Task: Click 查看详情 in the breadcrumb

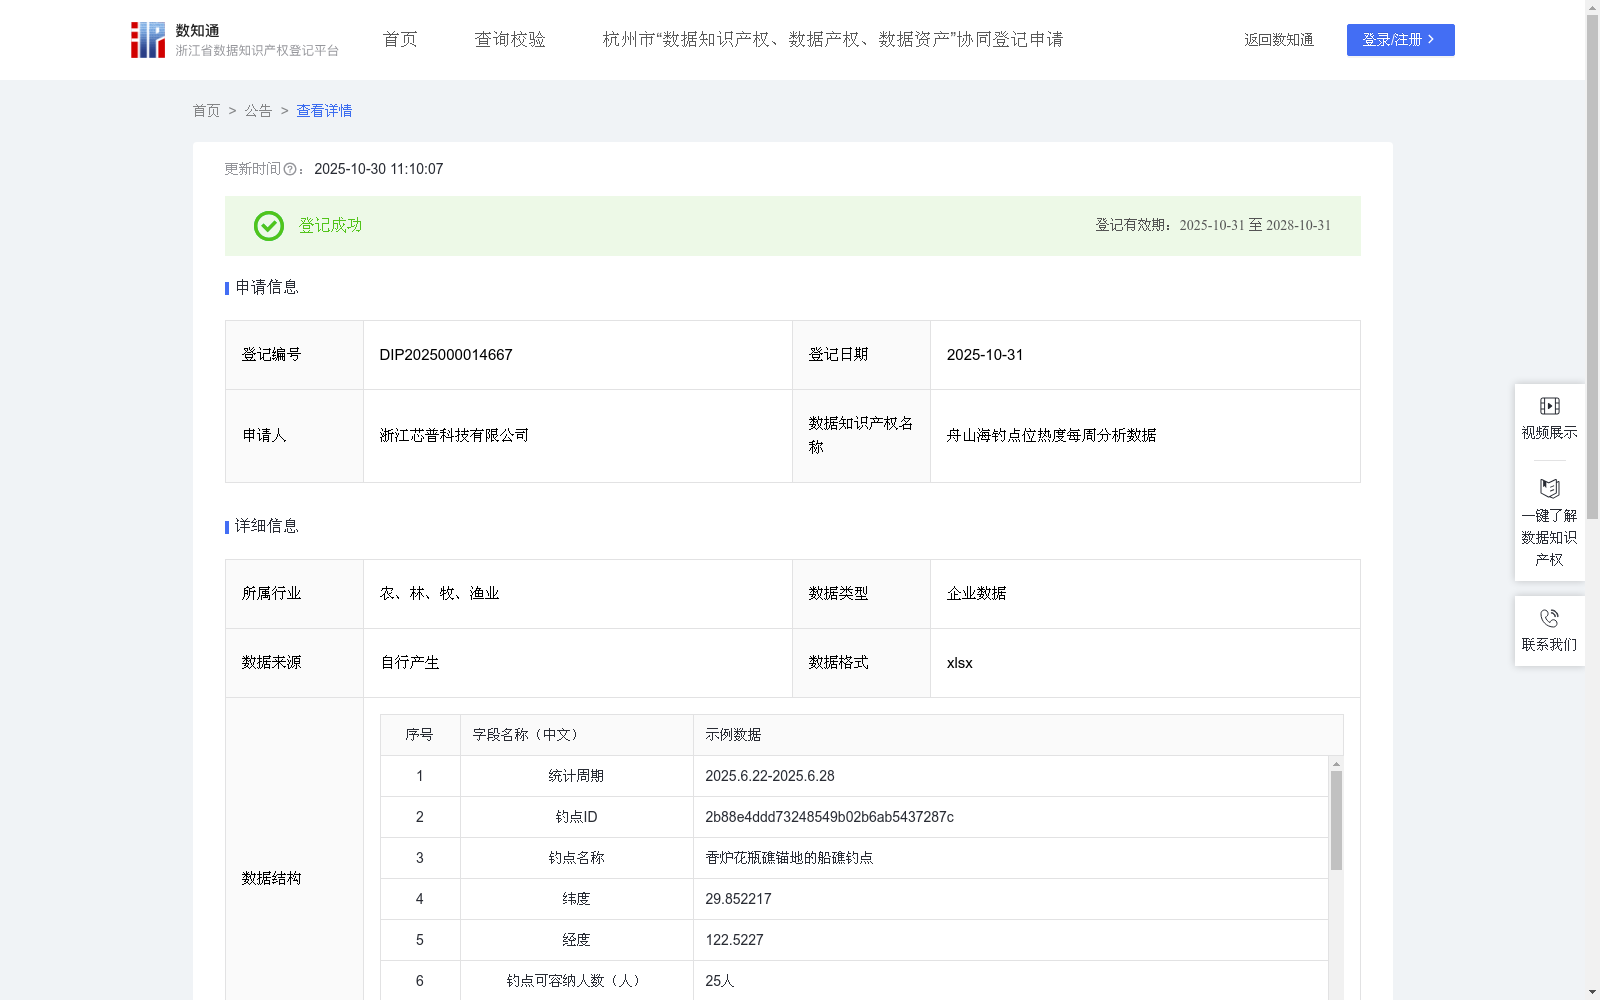Action: (x=324, y=111)
